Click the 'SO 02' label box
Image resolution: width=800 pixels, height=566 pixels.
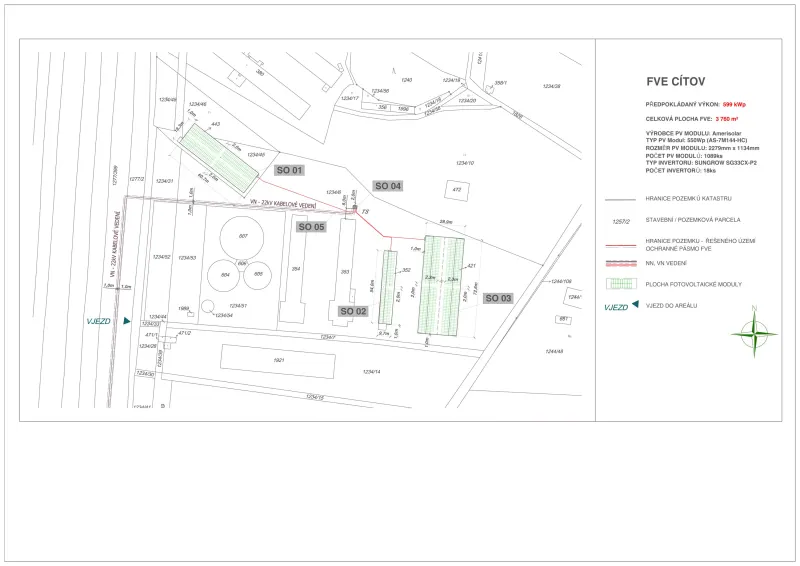[x=353, y=311]
